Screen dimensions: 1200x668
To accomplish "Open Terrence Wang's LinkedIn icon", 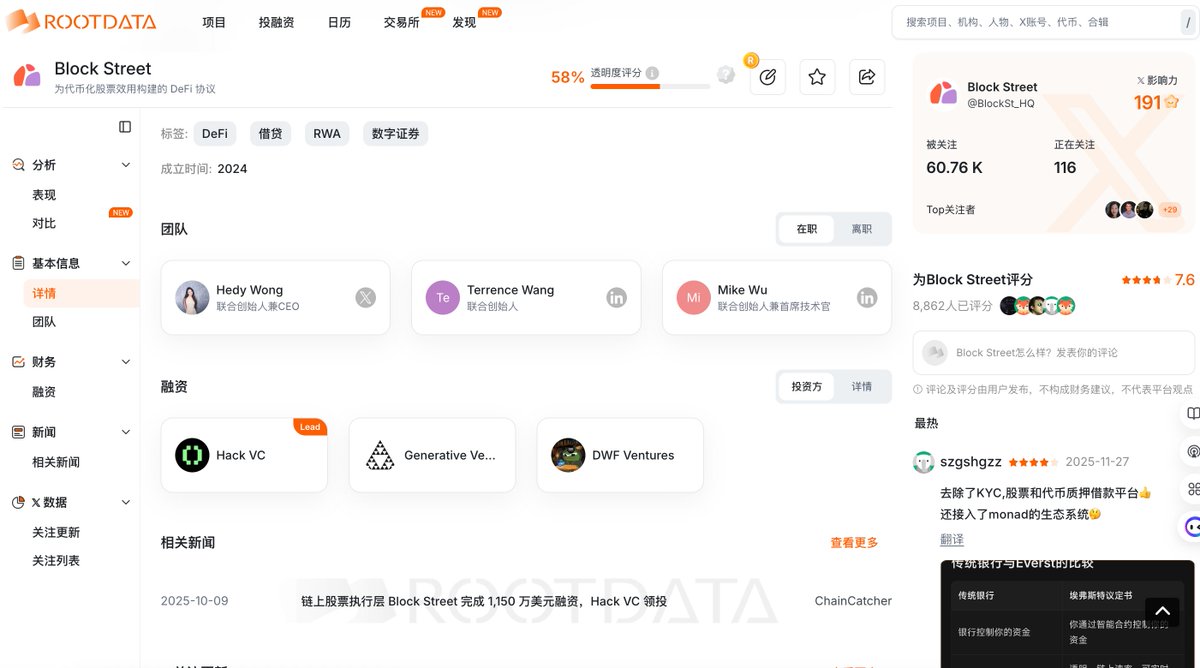I will point(617,297).
